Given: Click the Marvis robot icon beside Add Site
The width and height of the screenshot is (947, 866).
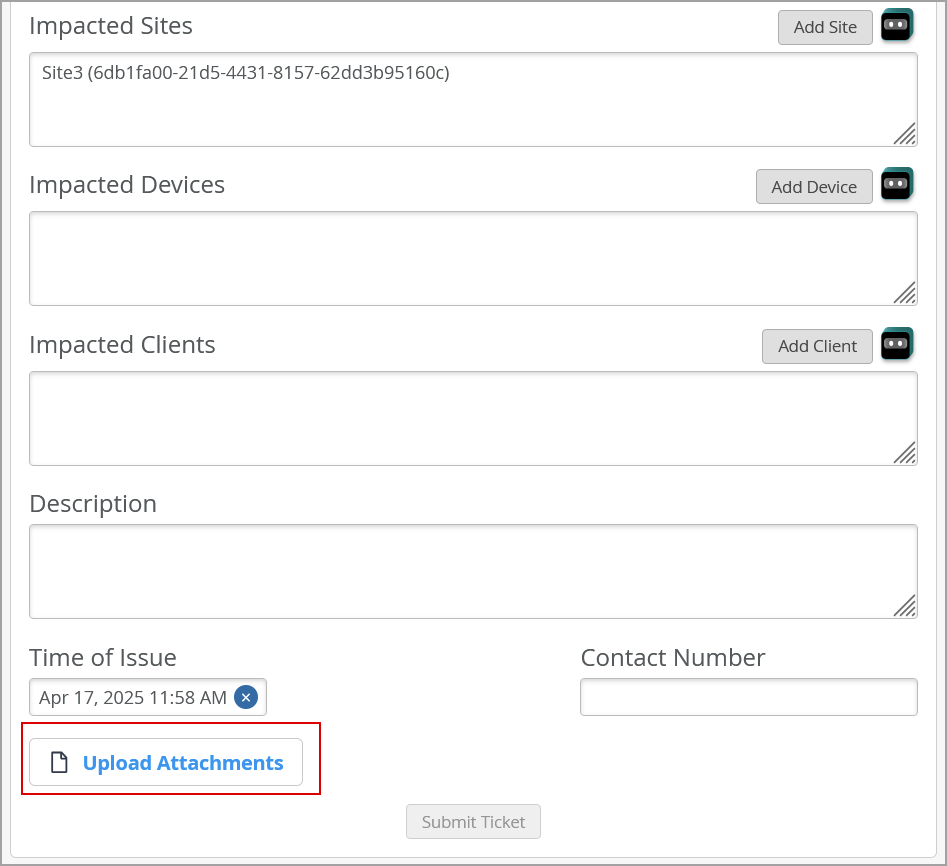Looking at the screenshot, I should pyautogui.click(x=896, y=26).
